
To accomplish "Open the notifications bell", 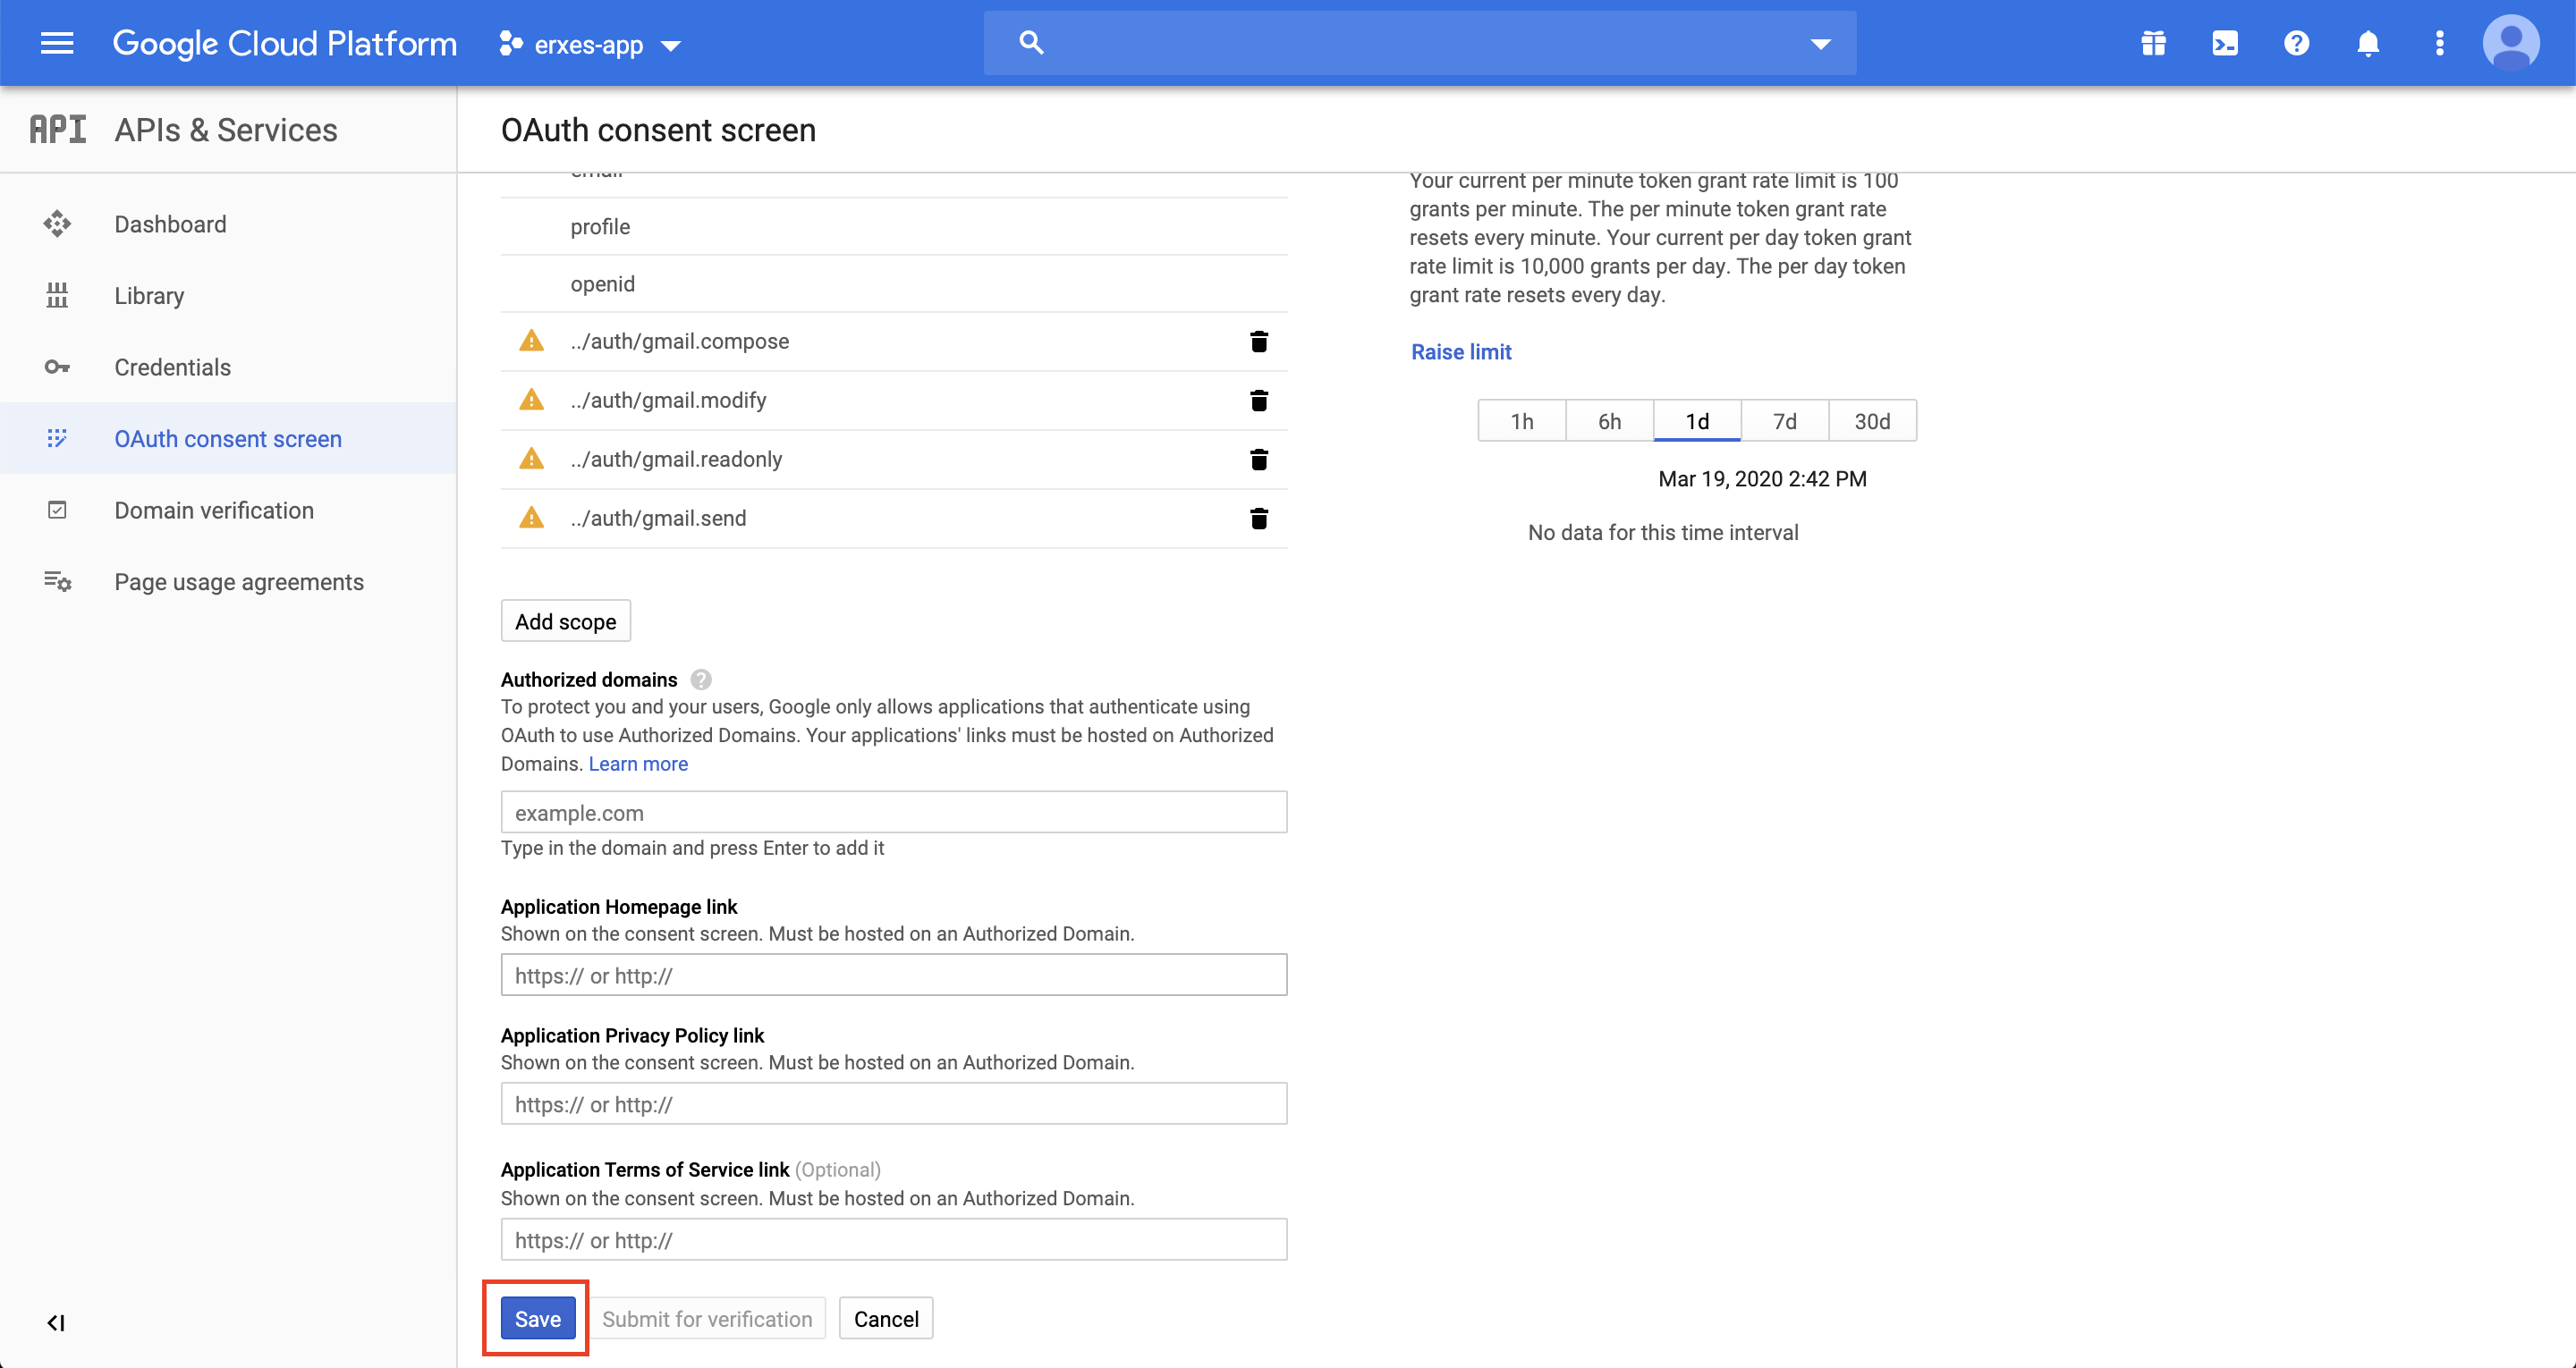I will (2368, 43).
